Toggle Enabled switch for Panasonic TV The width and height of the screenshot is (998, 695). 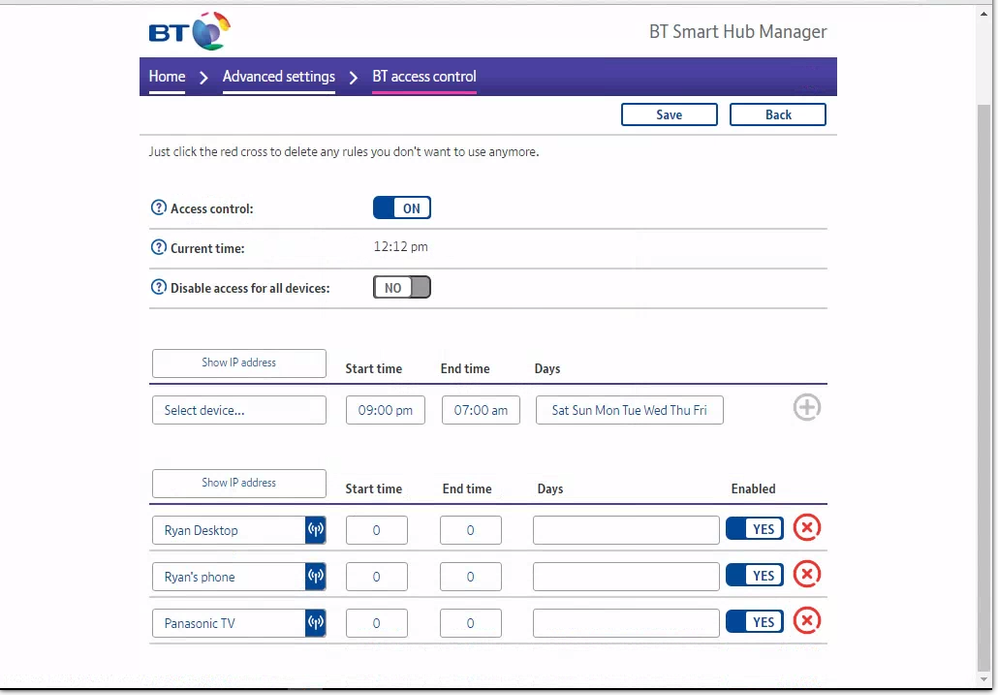tap(754, 622)
